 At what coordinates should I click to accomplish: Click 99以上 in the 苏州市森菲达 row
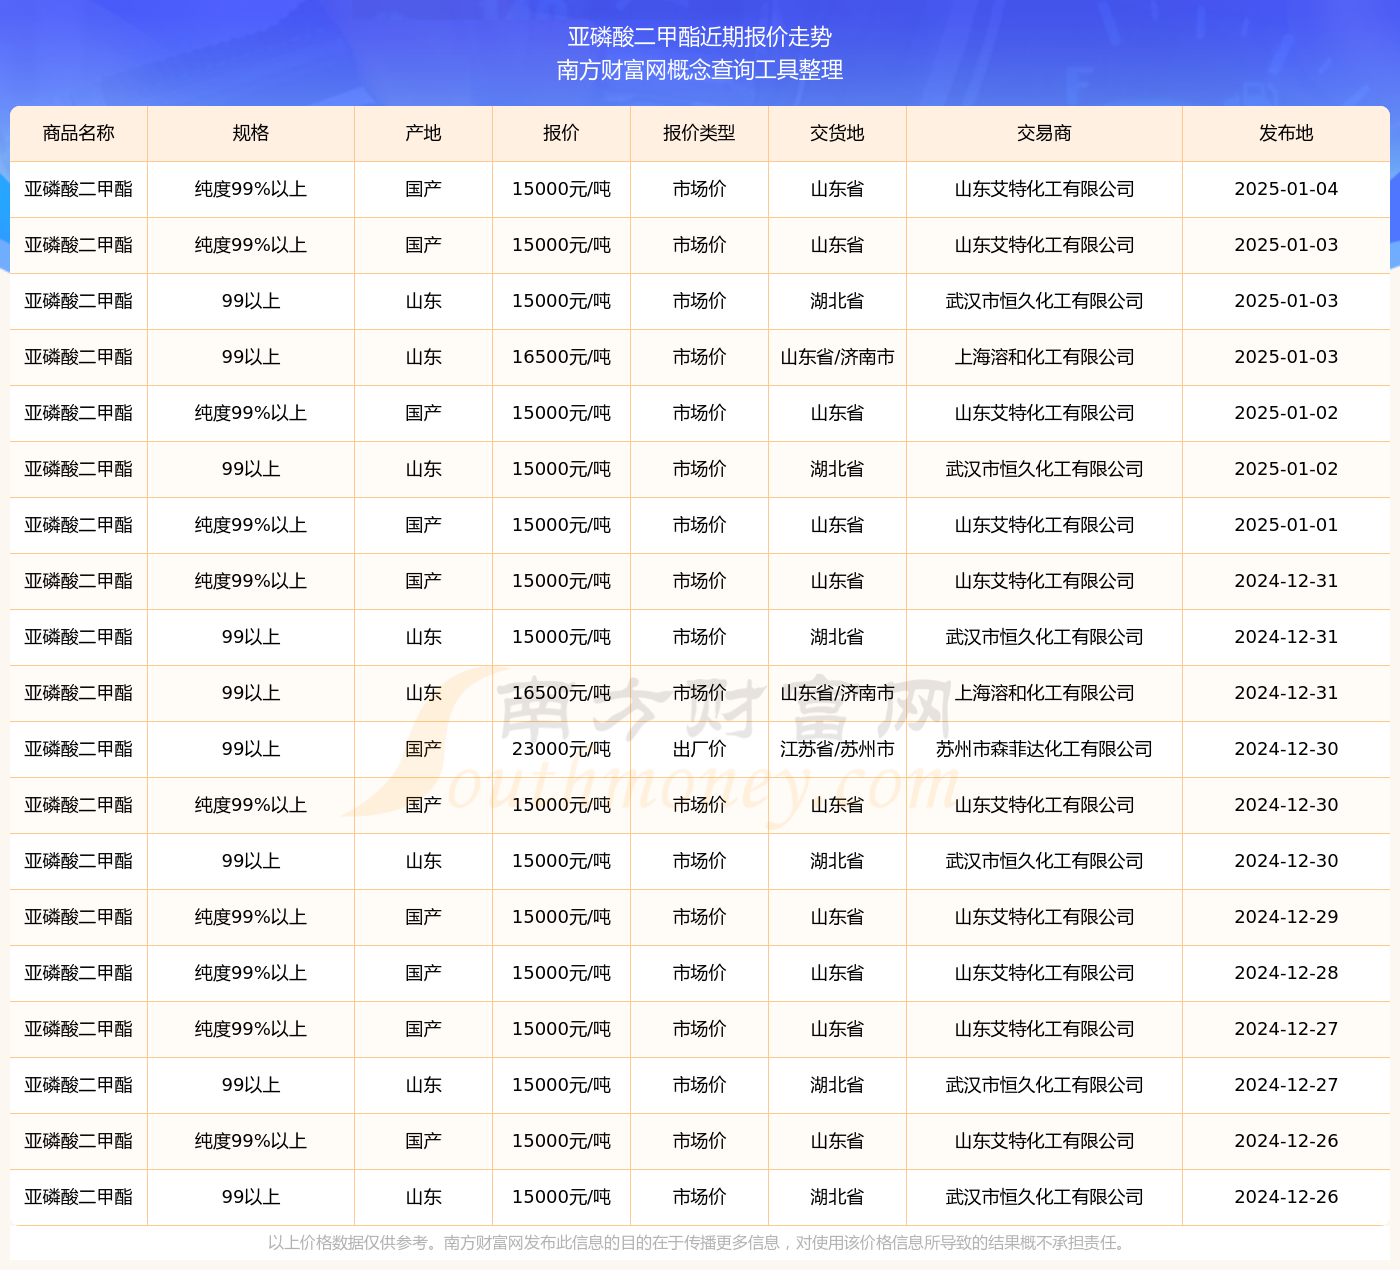(x=251, y=749)
